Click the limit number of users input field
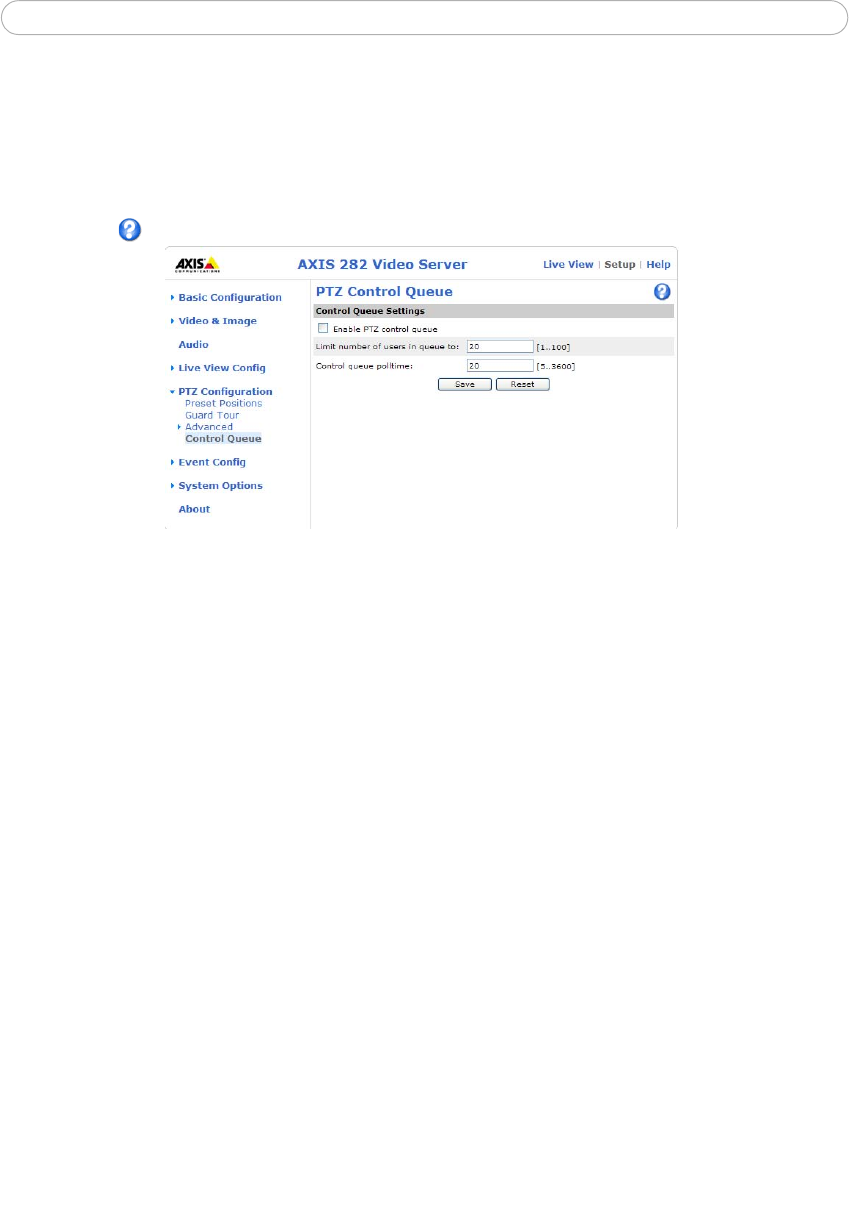Image resolution: width=849 pixels, height=1221 pixels. point(500,347)
